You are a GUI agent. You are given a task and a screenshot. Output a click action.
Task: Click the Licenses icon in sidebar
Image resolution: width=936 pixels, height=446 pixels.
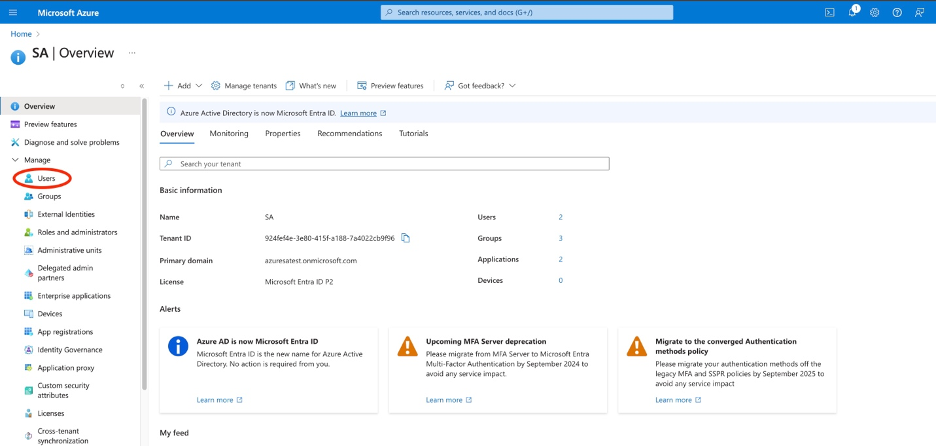coord(28,413)
